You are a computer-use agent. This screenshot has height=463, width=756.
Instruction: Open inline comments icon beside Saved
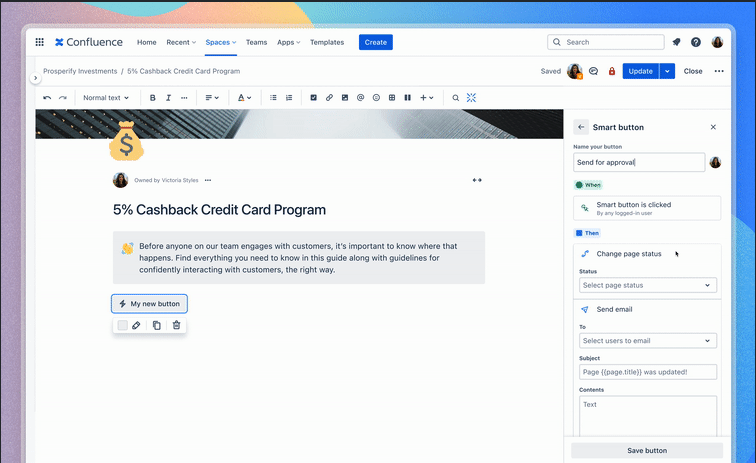pyautogui.click(x=594, y=71)
